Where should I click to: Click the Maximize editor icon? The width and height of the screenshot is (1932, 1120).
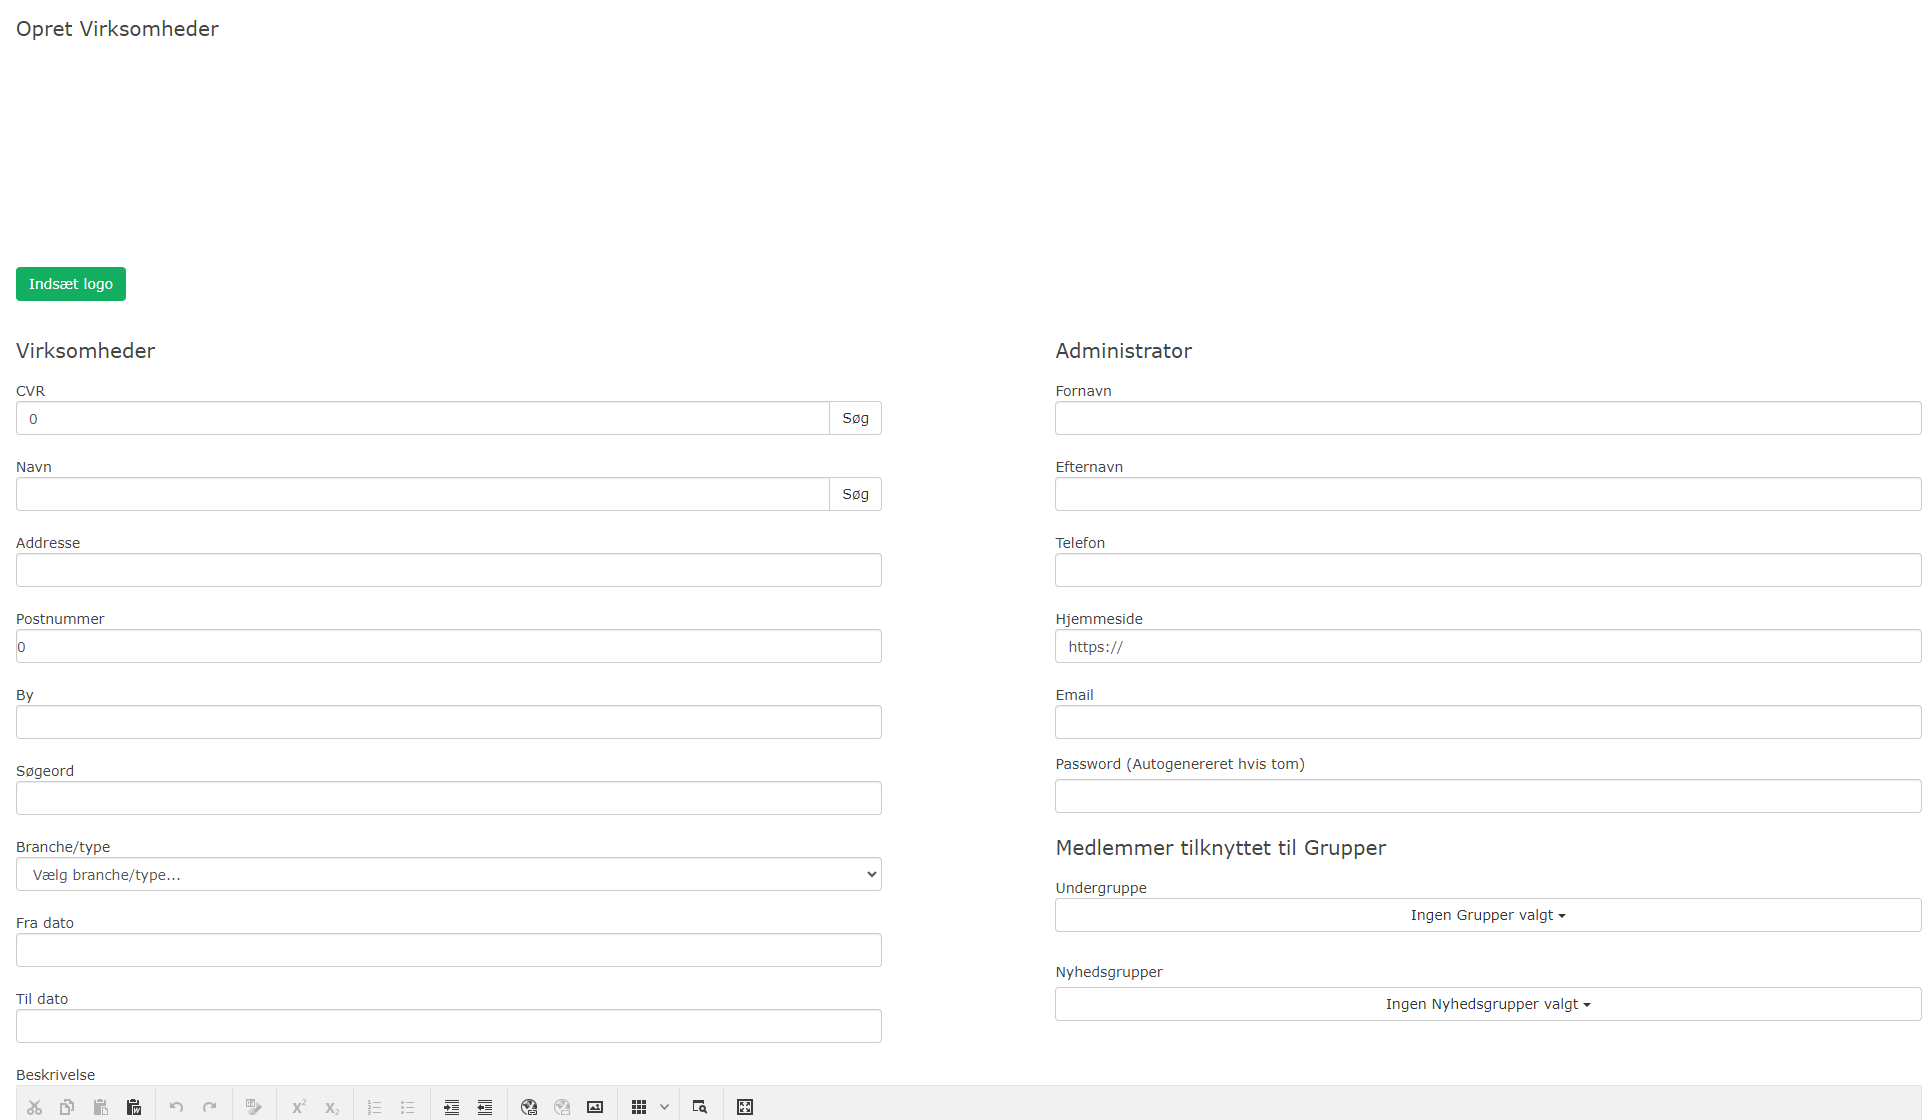[x=745, y=1107]
